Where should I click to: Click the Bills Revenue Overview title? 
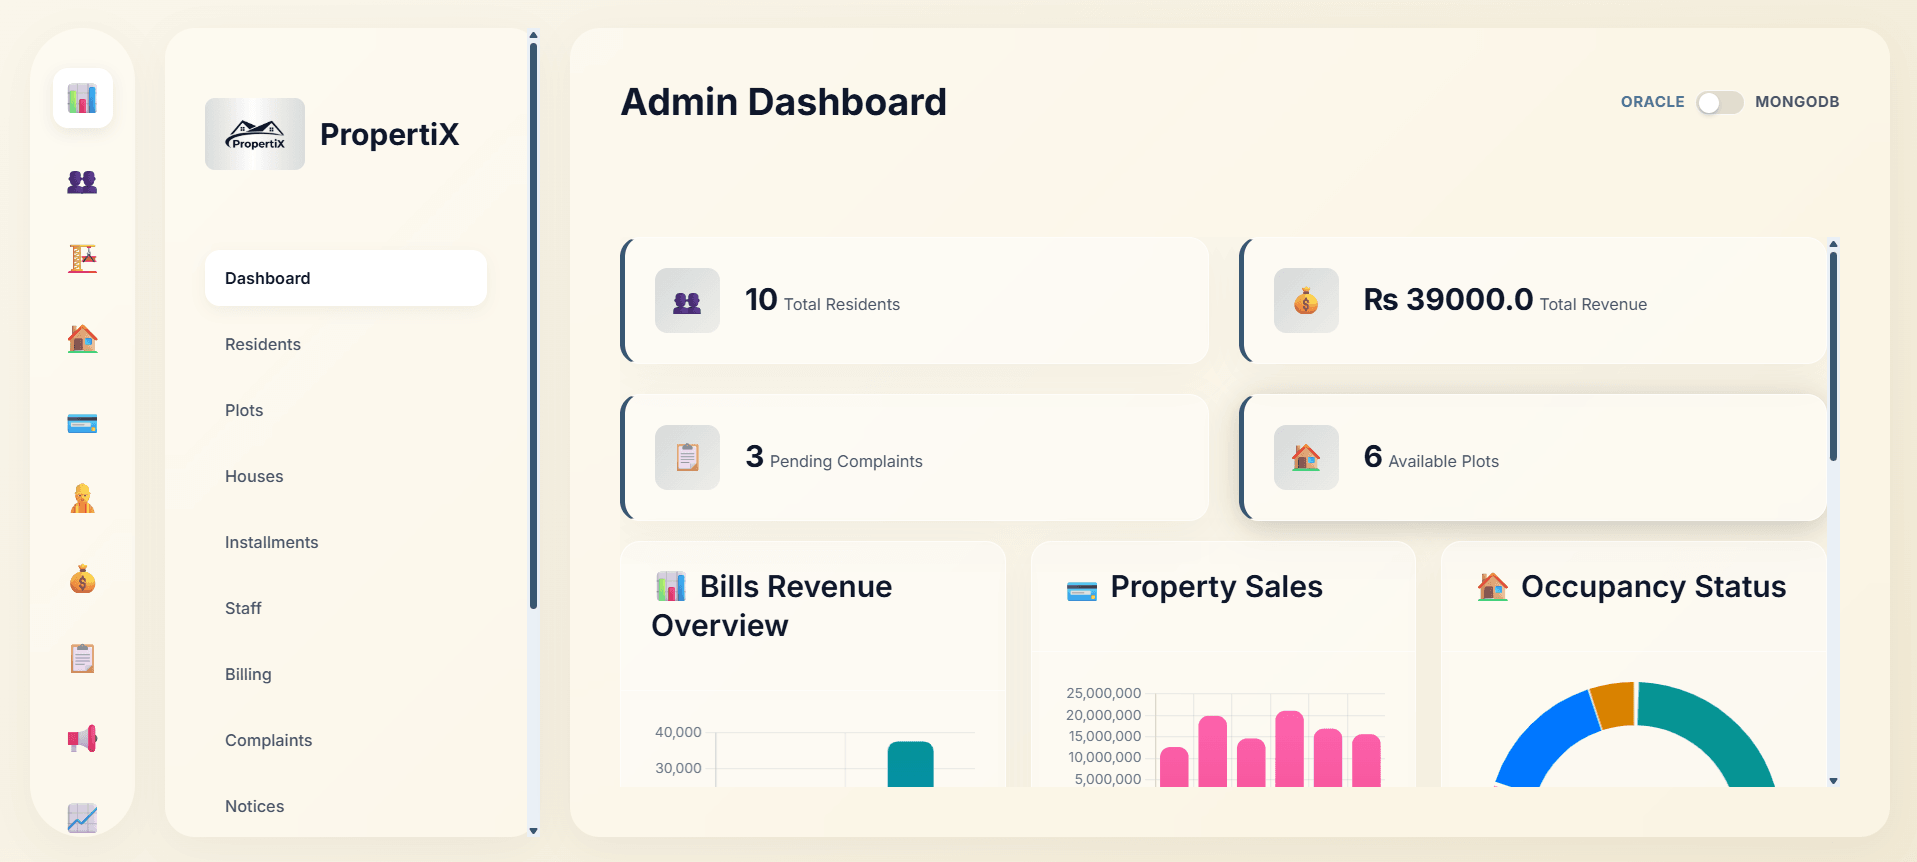point(772,606)
